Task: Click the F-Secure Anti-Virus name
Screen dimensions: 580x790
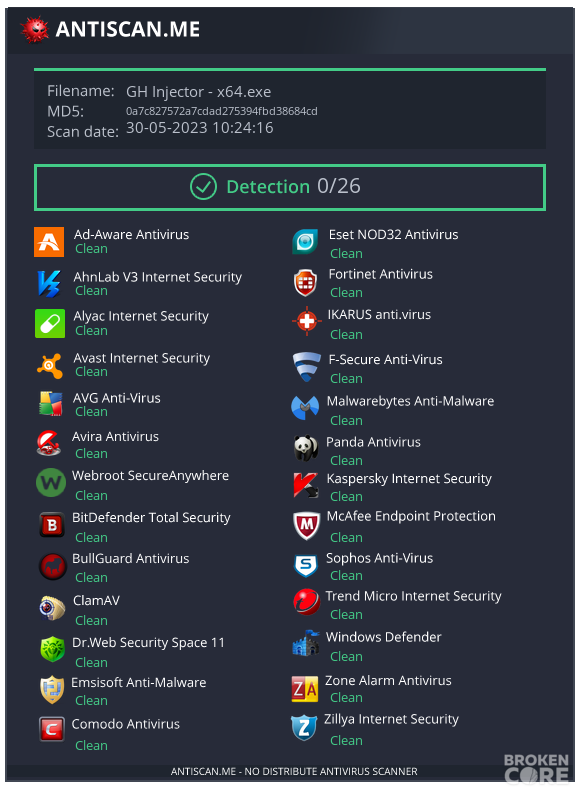Action: [385, 359]
